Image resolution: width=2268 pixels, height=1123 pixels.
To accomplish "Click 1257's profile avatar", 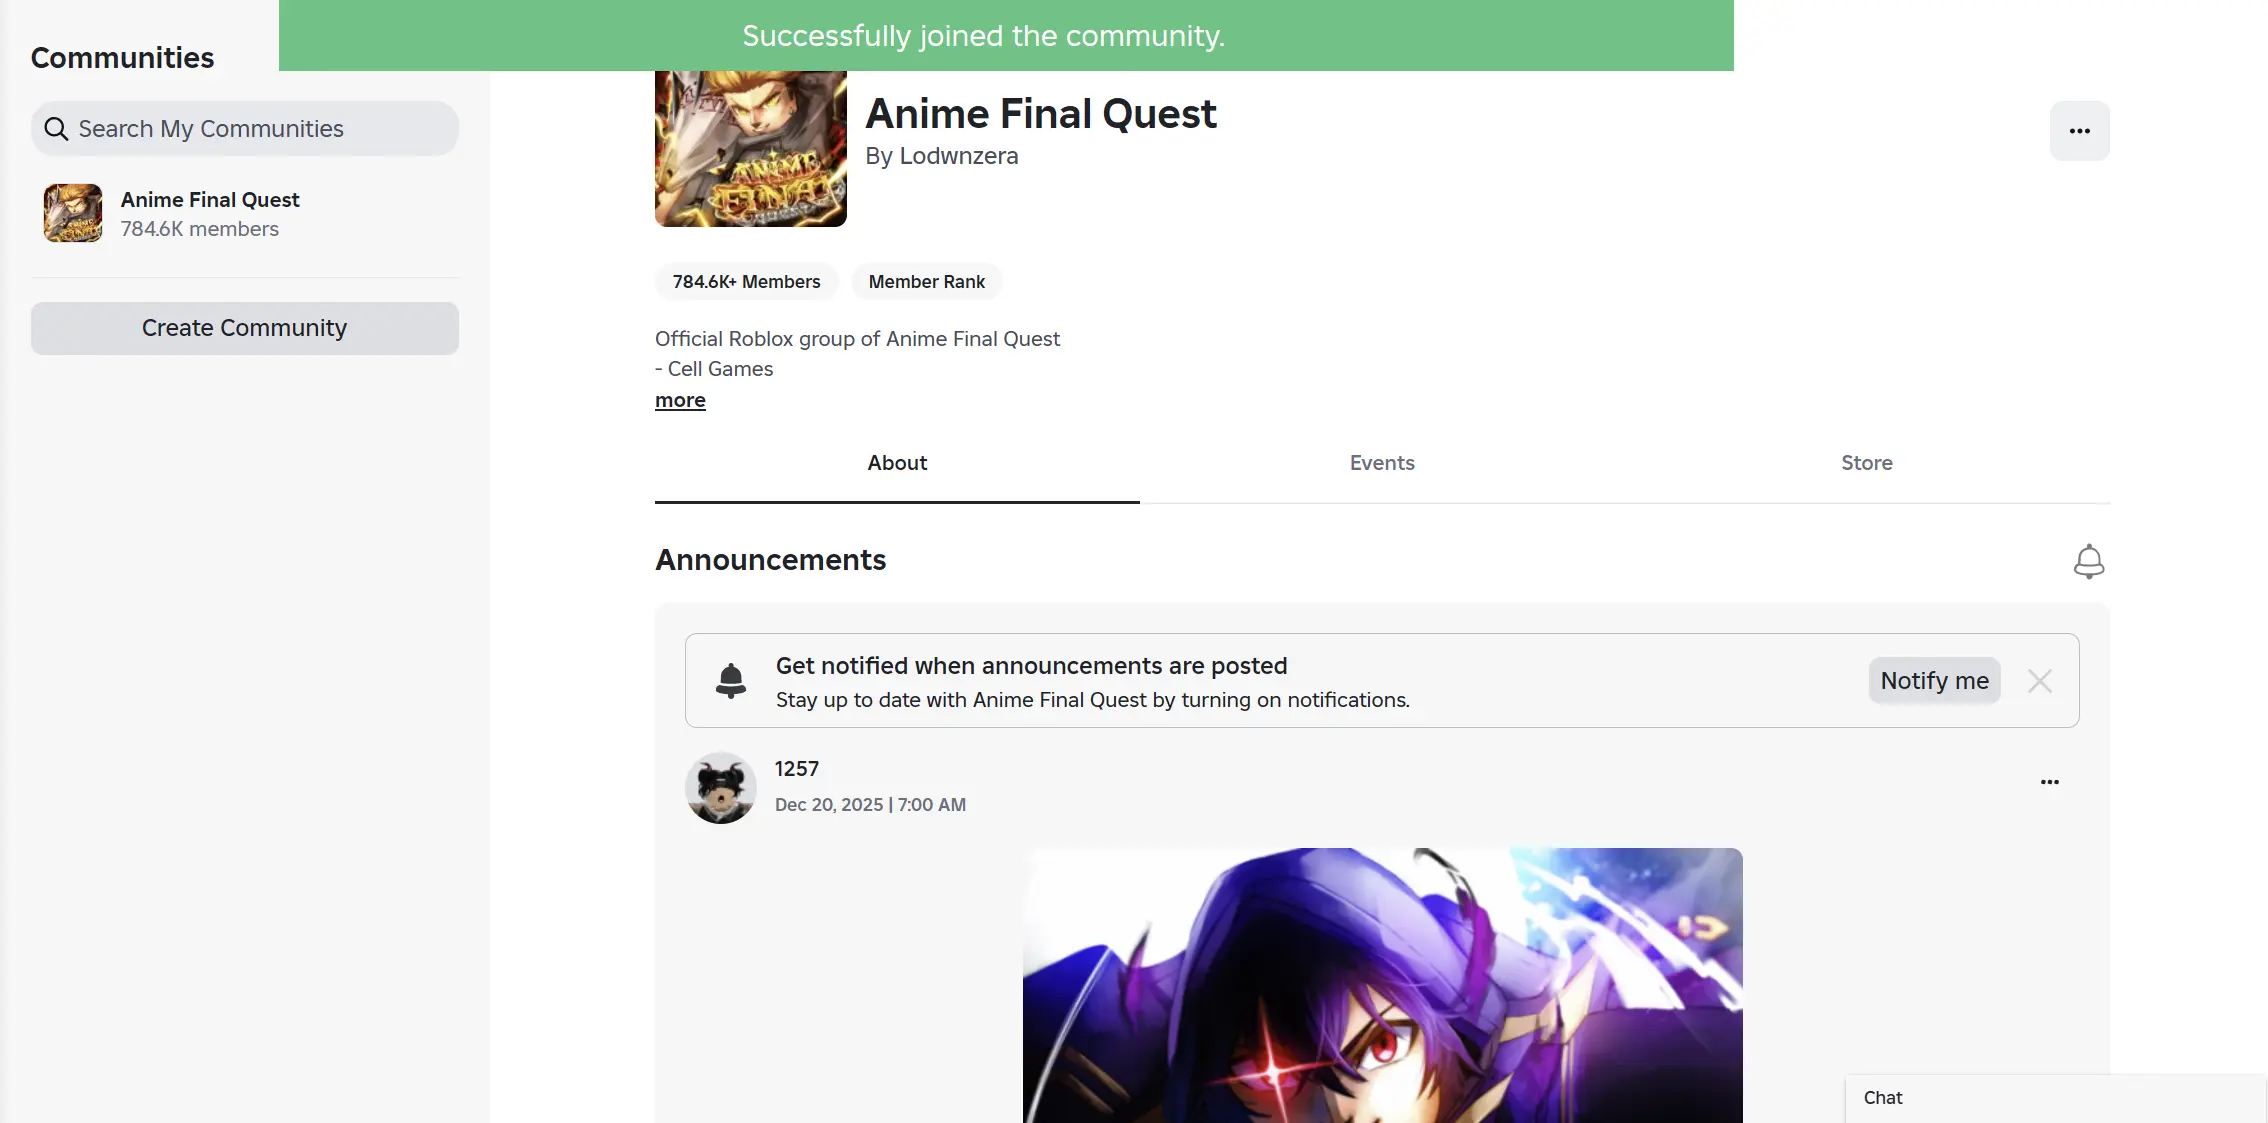I will click(720, 787).
